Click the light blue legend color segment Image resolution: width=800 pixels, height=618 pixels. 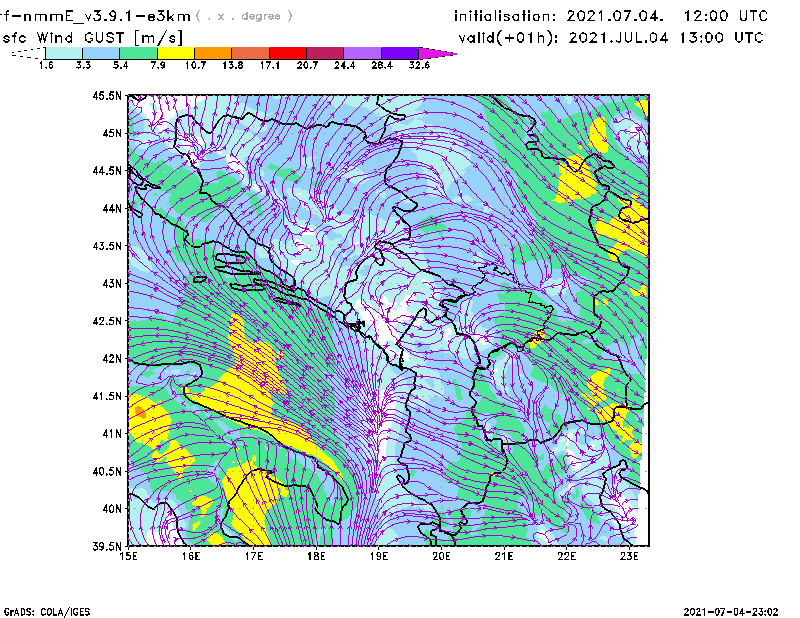point(101,53)
